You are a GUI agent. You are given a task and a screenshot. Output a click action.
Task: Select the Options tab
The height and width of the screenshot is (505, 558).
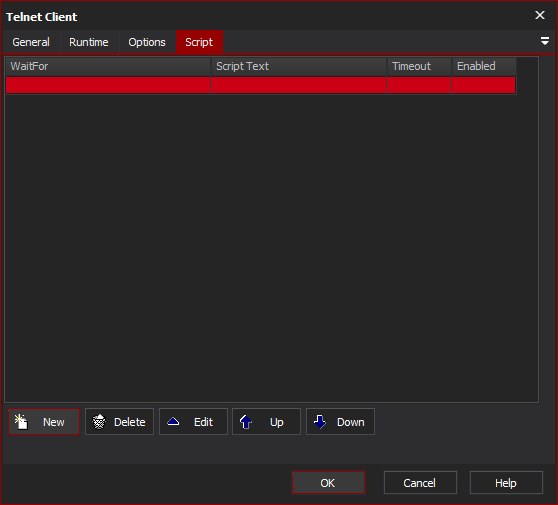coord(147,42)
